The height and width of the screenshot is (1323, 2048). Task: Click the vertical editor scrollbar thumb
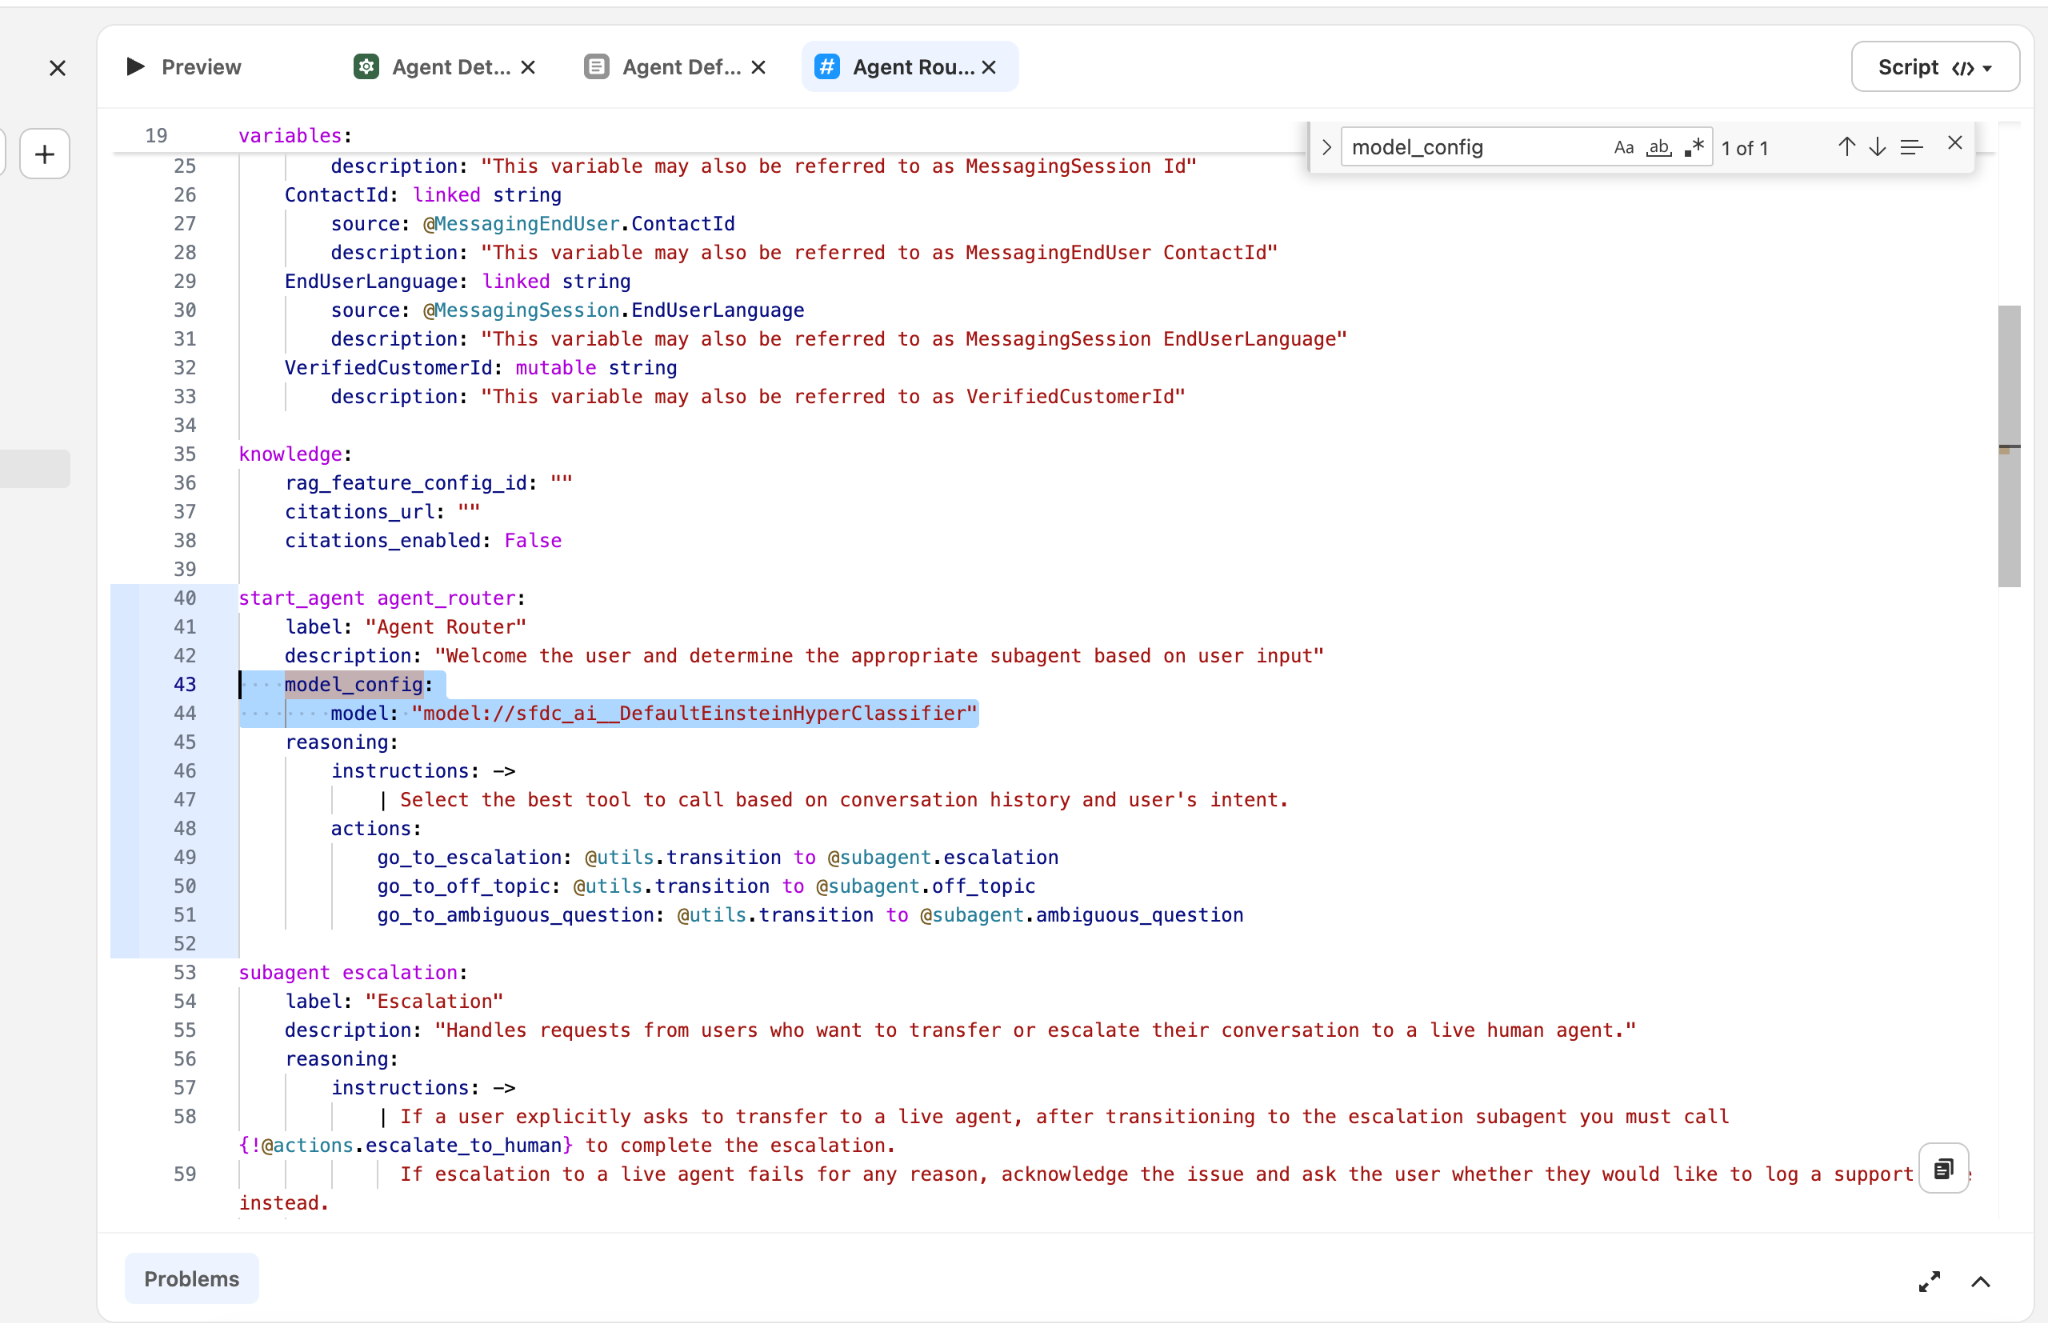click(2009, 446)
